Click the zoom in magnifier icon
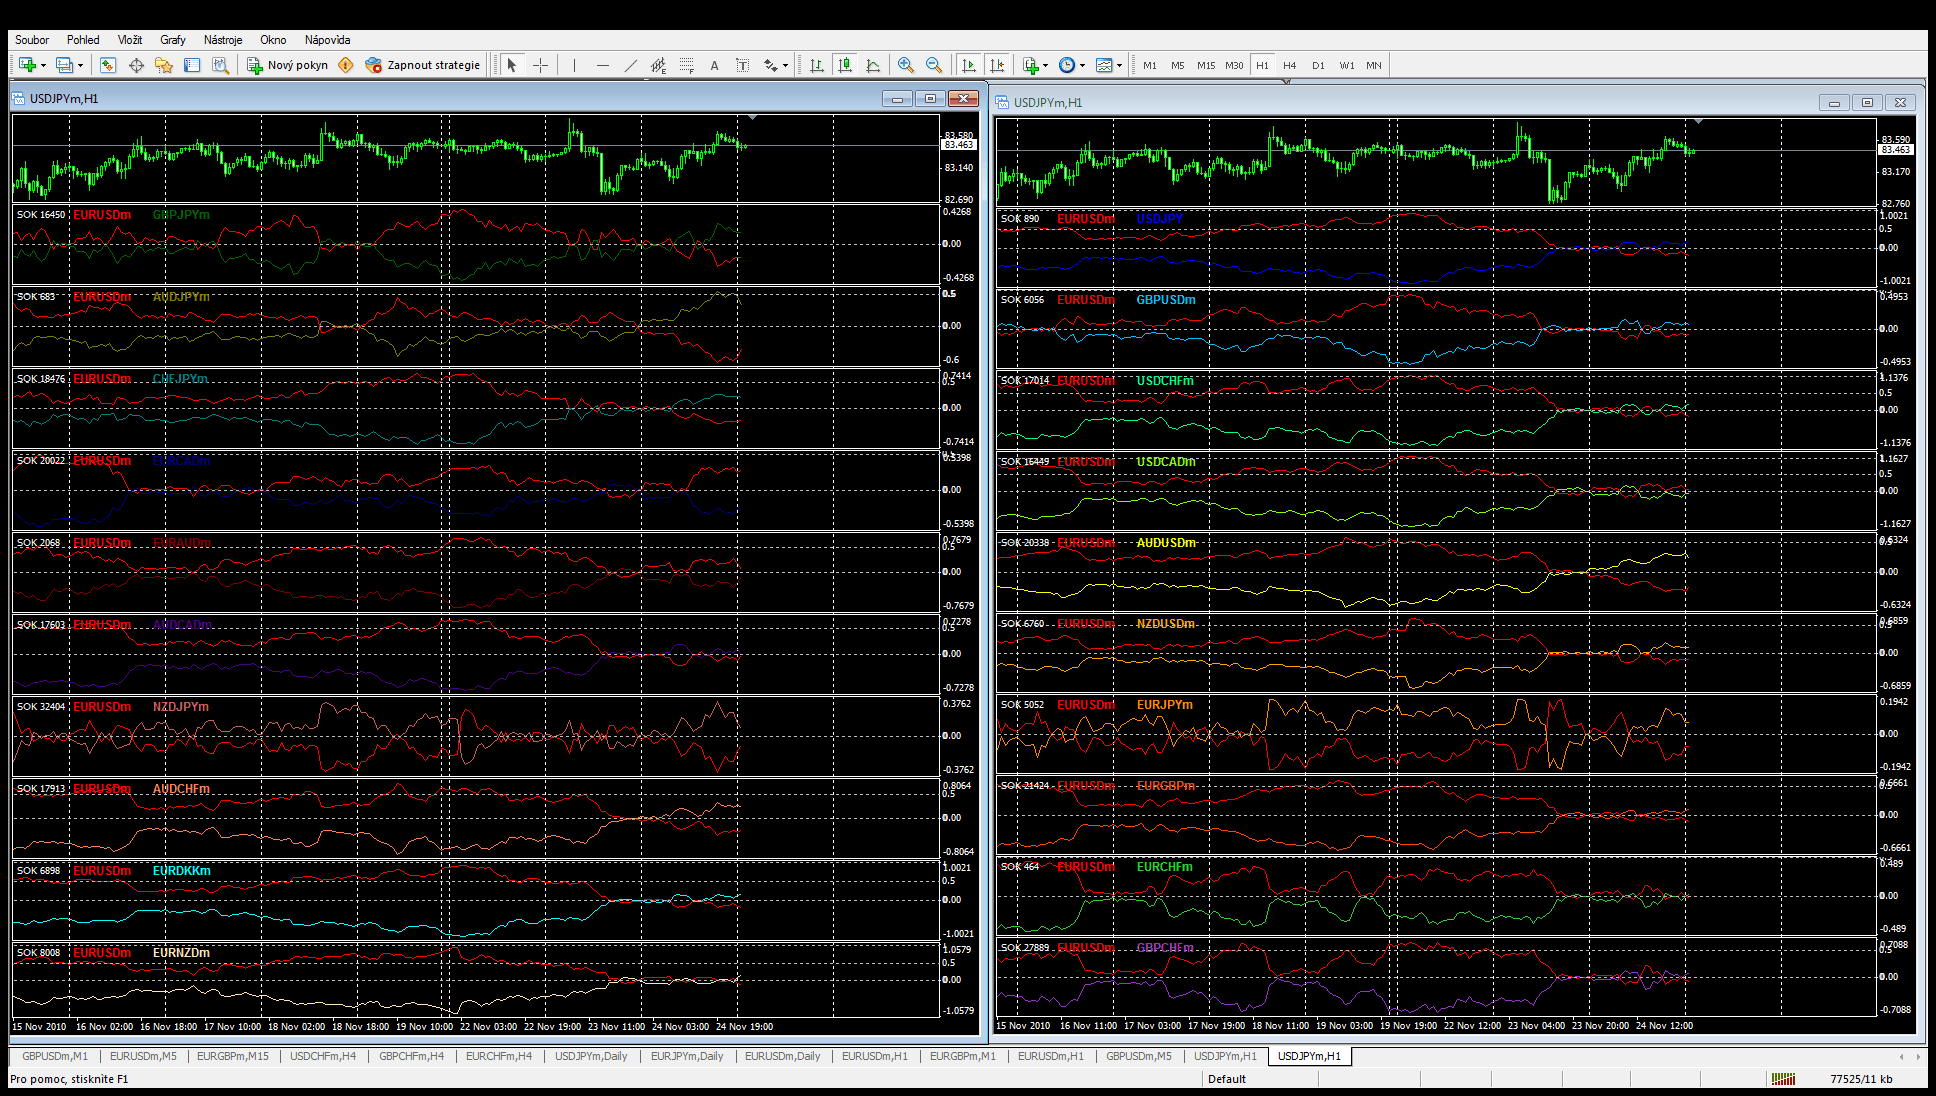Screen dimensions: 1936x1096 click(906, 65)
